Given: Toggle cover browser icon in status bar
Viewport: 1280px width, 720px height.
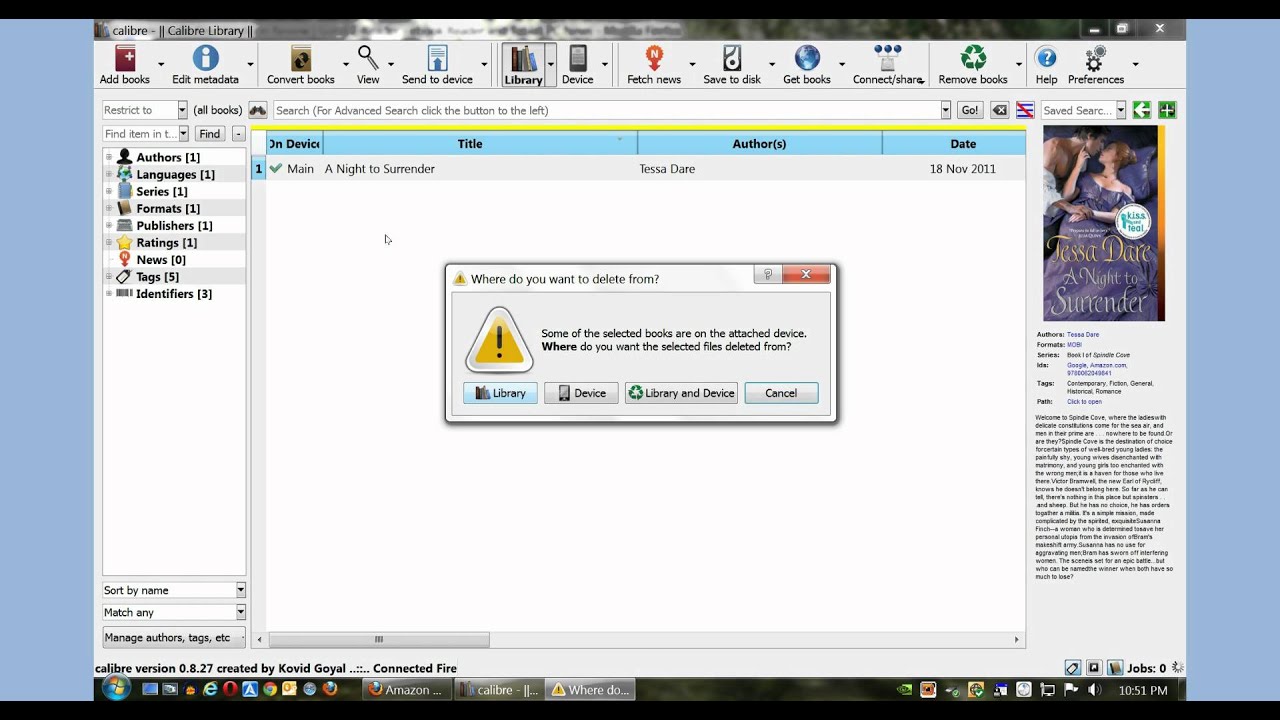Looking at the screenshot, I should [1094, 668].
